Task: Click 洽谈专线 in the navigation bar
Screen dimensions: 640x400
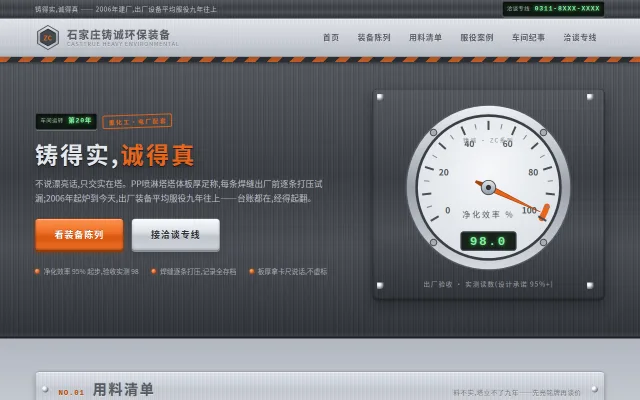Action: pos(580,38)
